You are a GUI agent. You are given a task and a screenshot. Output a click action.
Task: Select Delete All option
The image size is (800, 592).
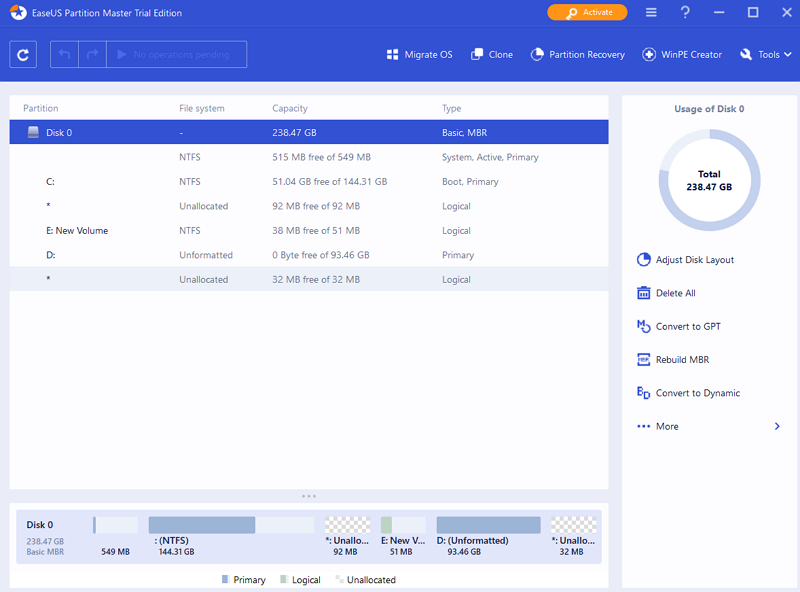(675, 293)
